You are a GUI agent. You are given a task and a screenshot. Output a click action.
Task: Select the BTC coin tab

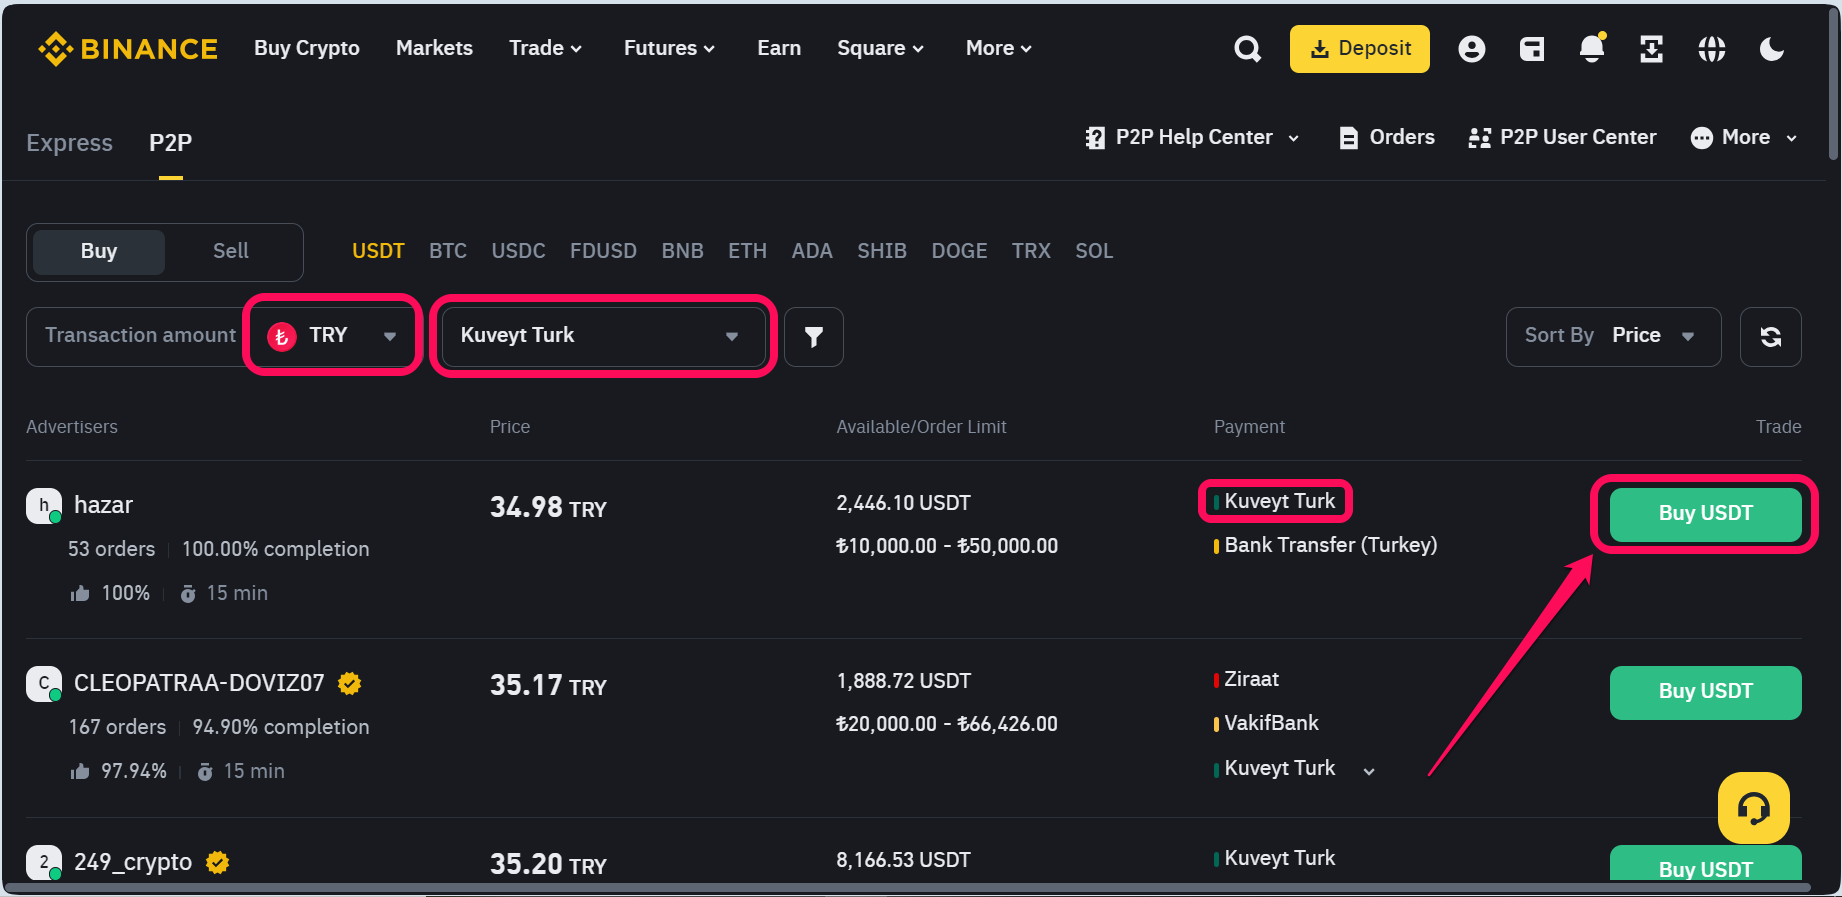tap(448, 251)
